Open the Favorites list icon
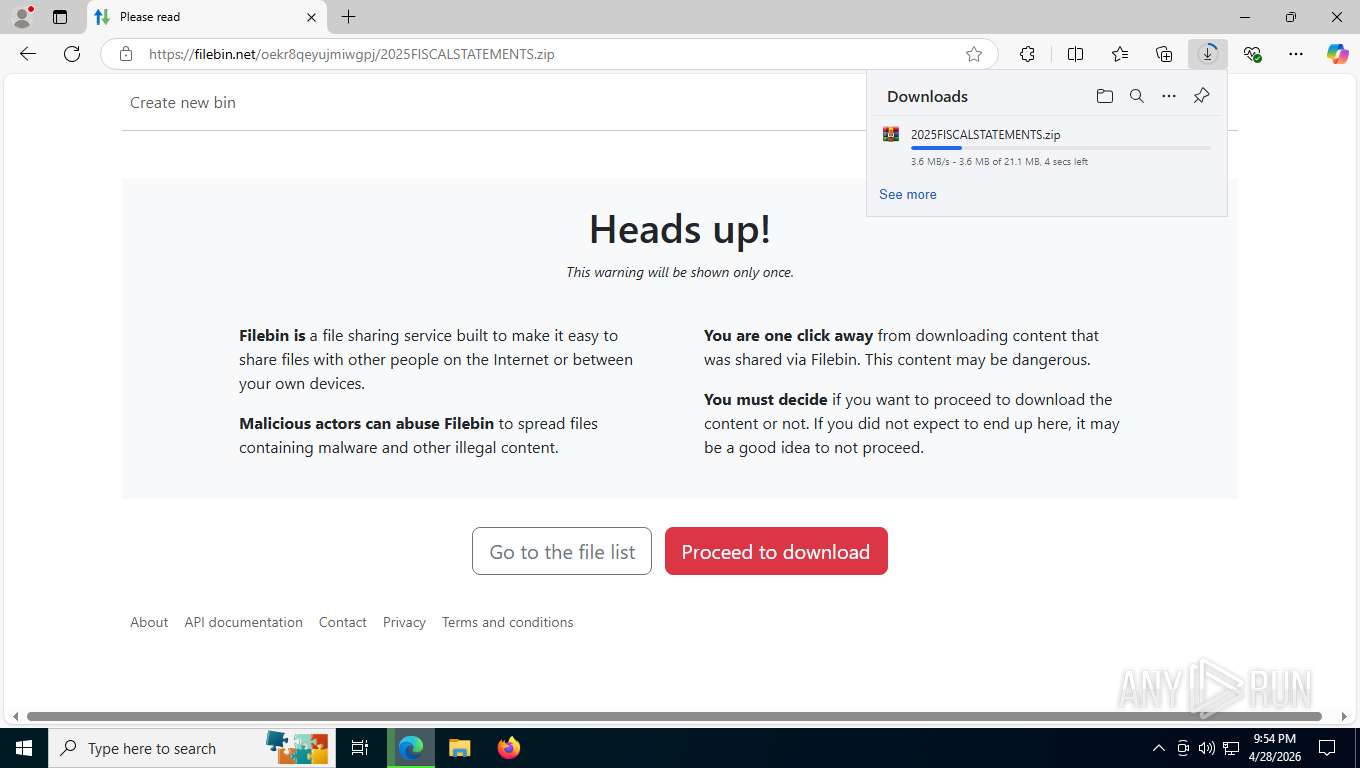Image resolution: width=1360 pixels, height=768 pixels. tap(1120, 54)
